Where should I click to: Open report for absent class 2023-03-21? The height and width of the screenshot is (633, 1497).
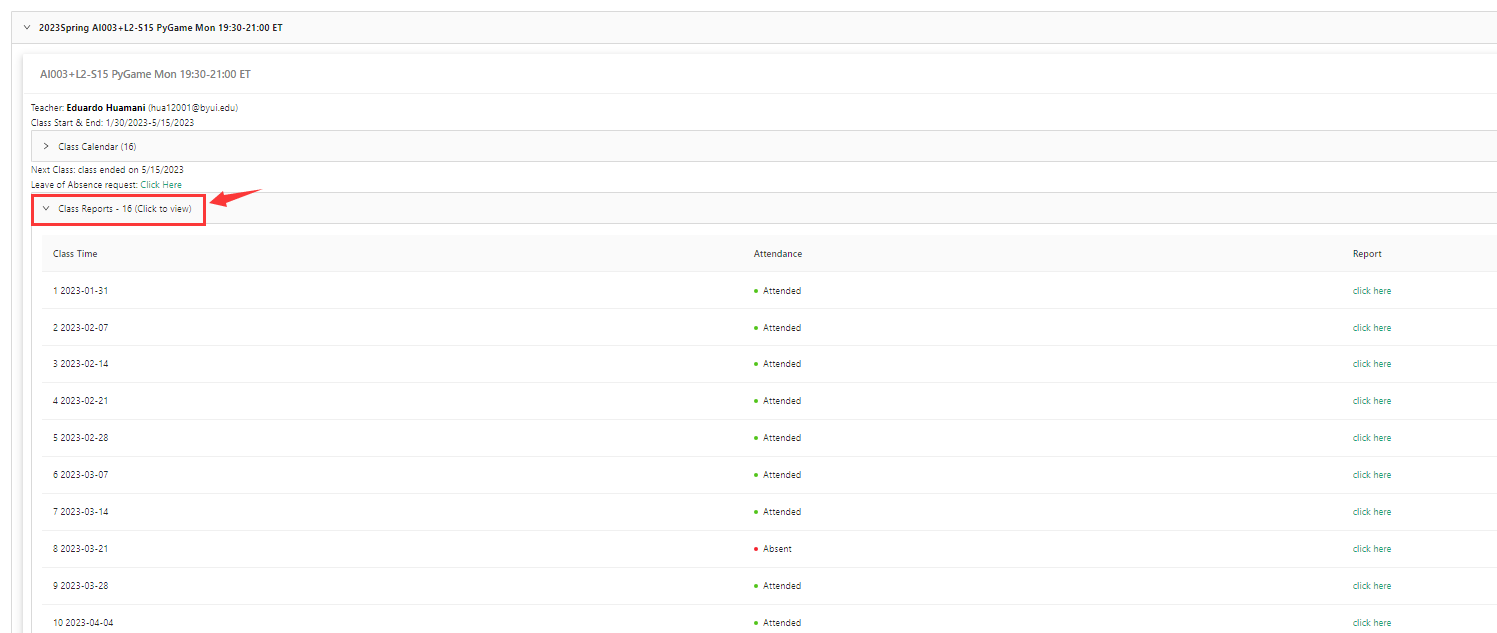tap(1371, 549)
